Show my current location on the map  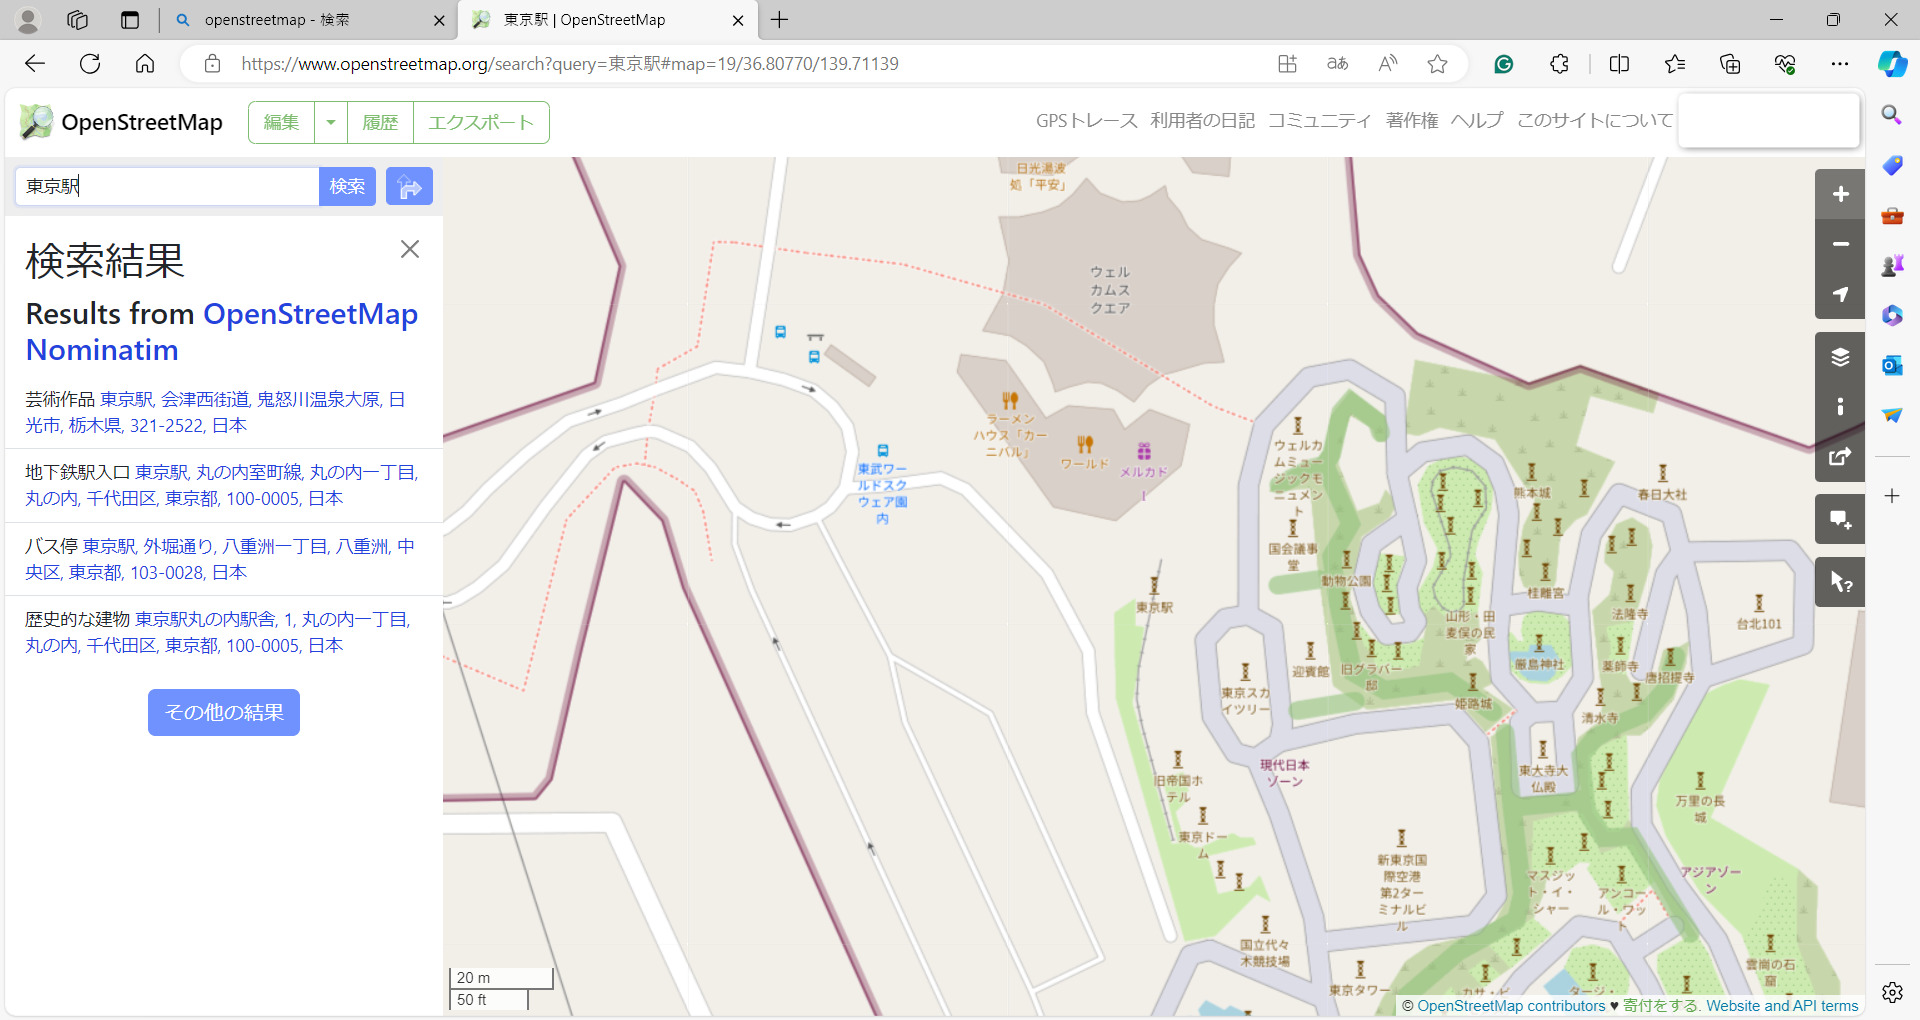coord(1839,295)
